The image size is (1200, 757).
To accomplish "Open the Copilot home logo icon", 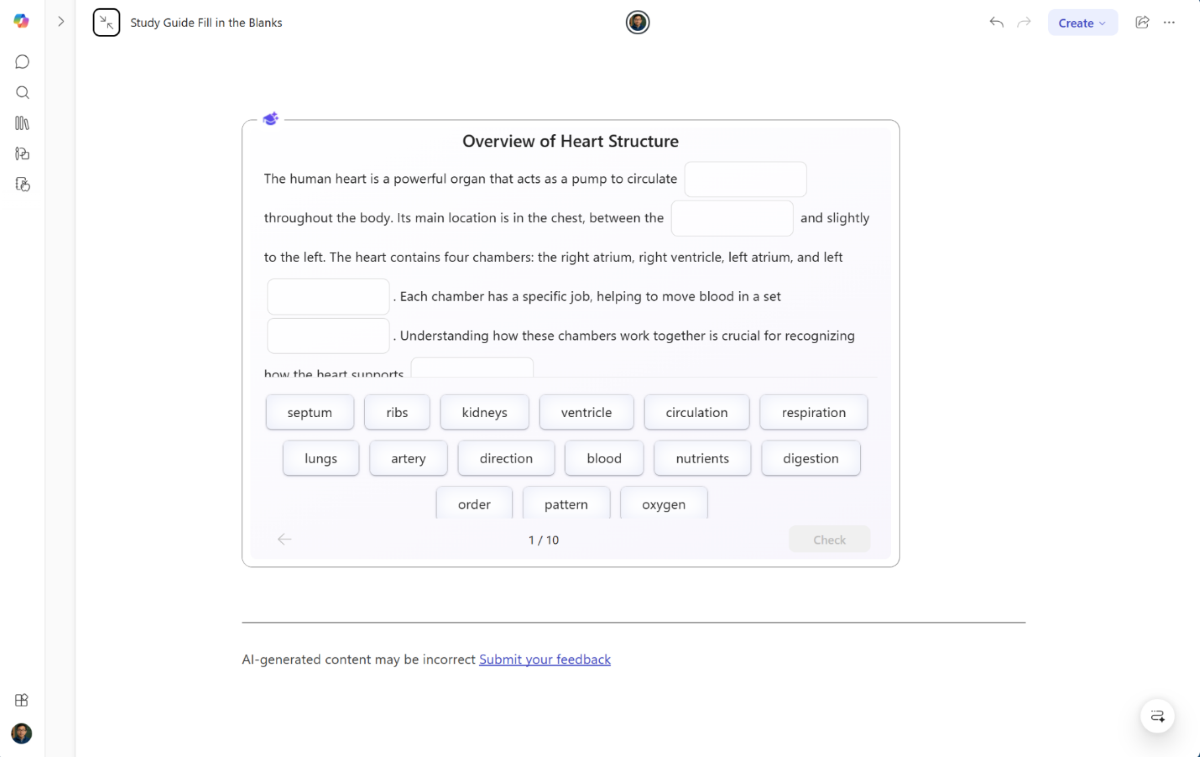I will tap(21, 21).
